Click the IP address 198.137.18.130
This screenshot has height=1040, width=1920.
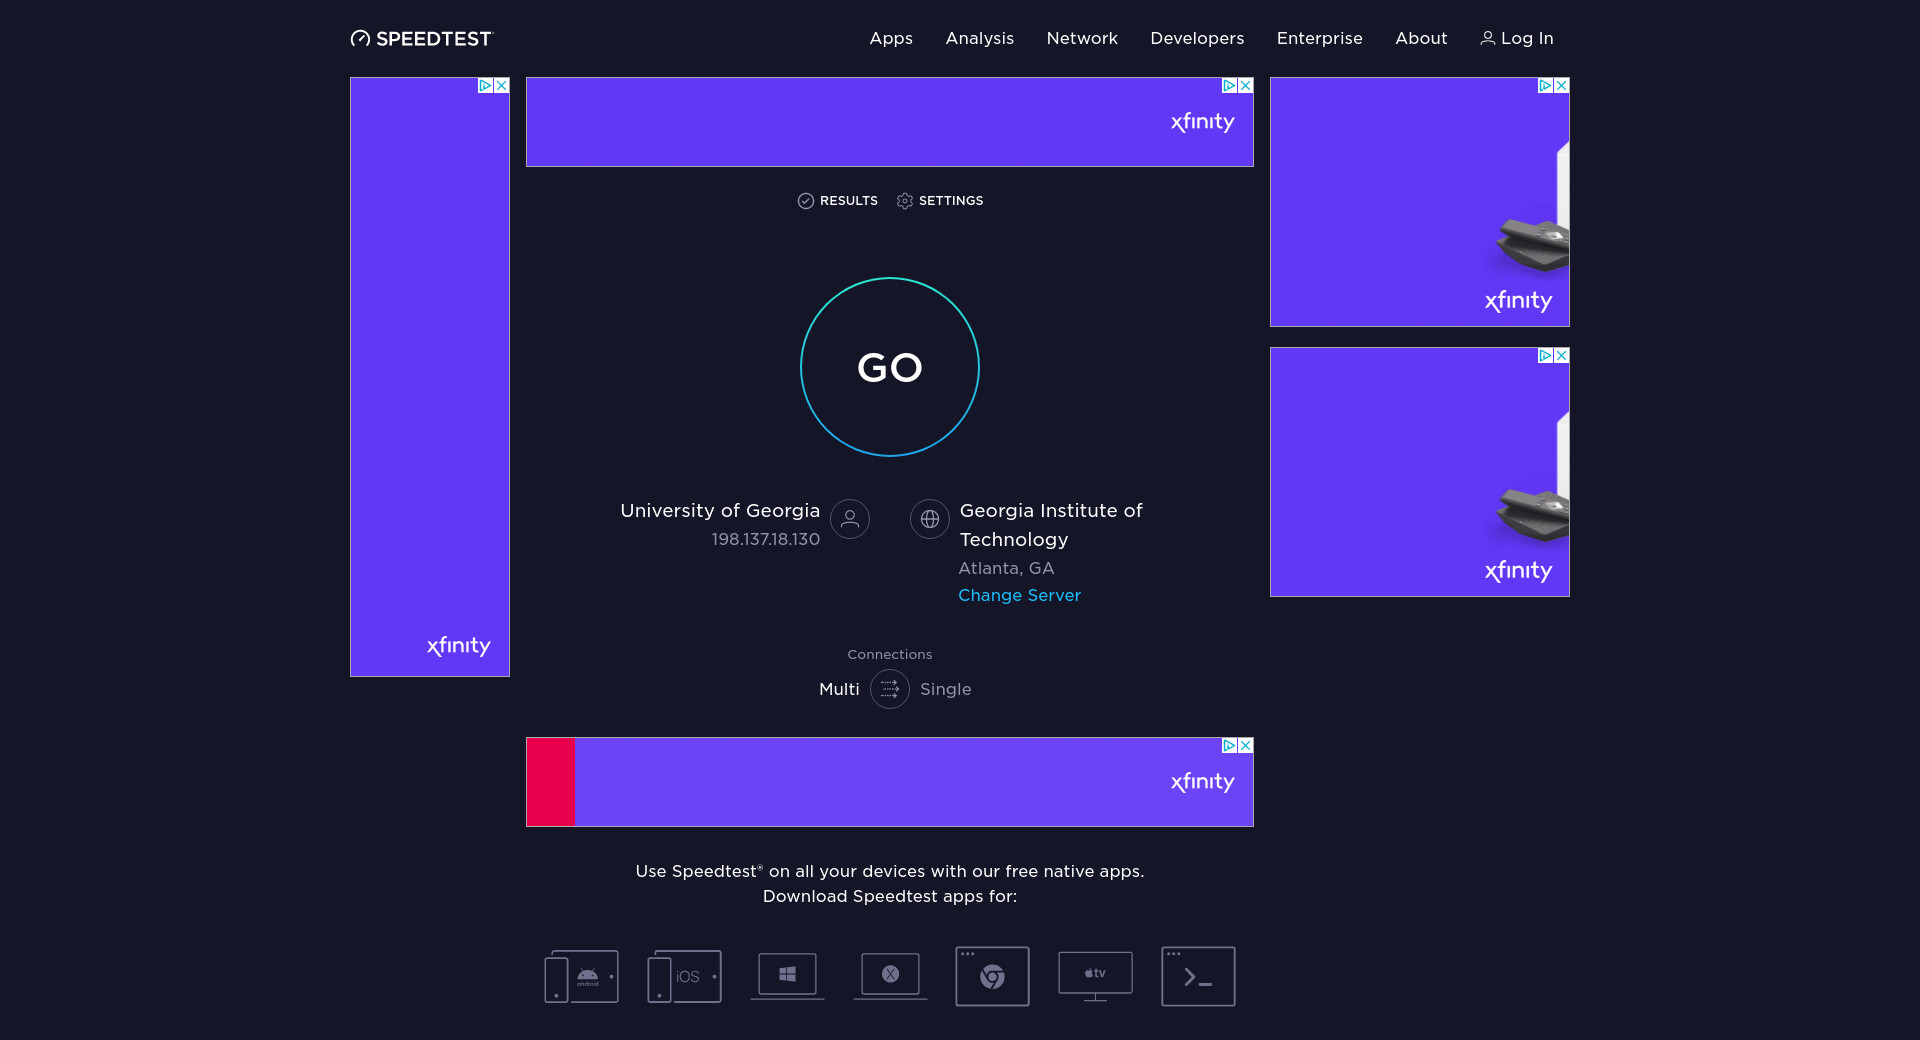766,539
